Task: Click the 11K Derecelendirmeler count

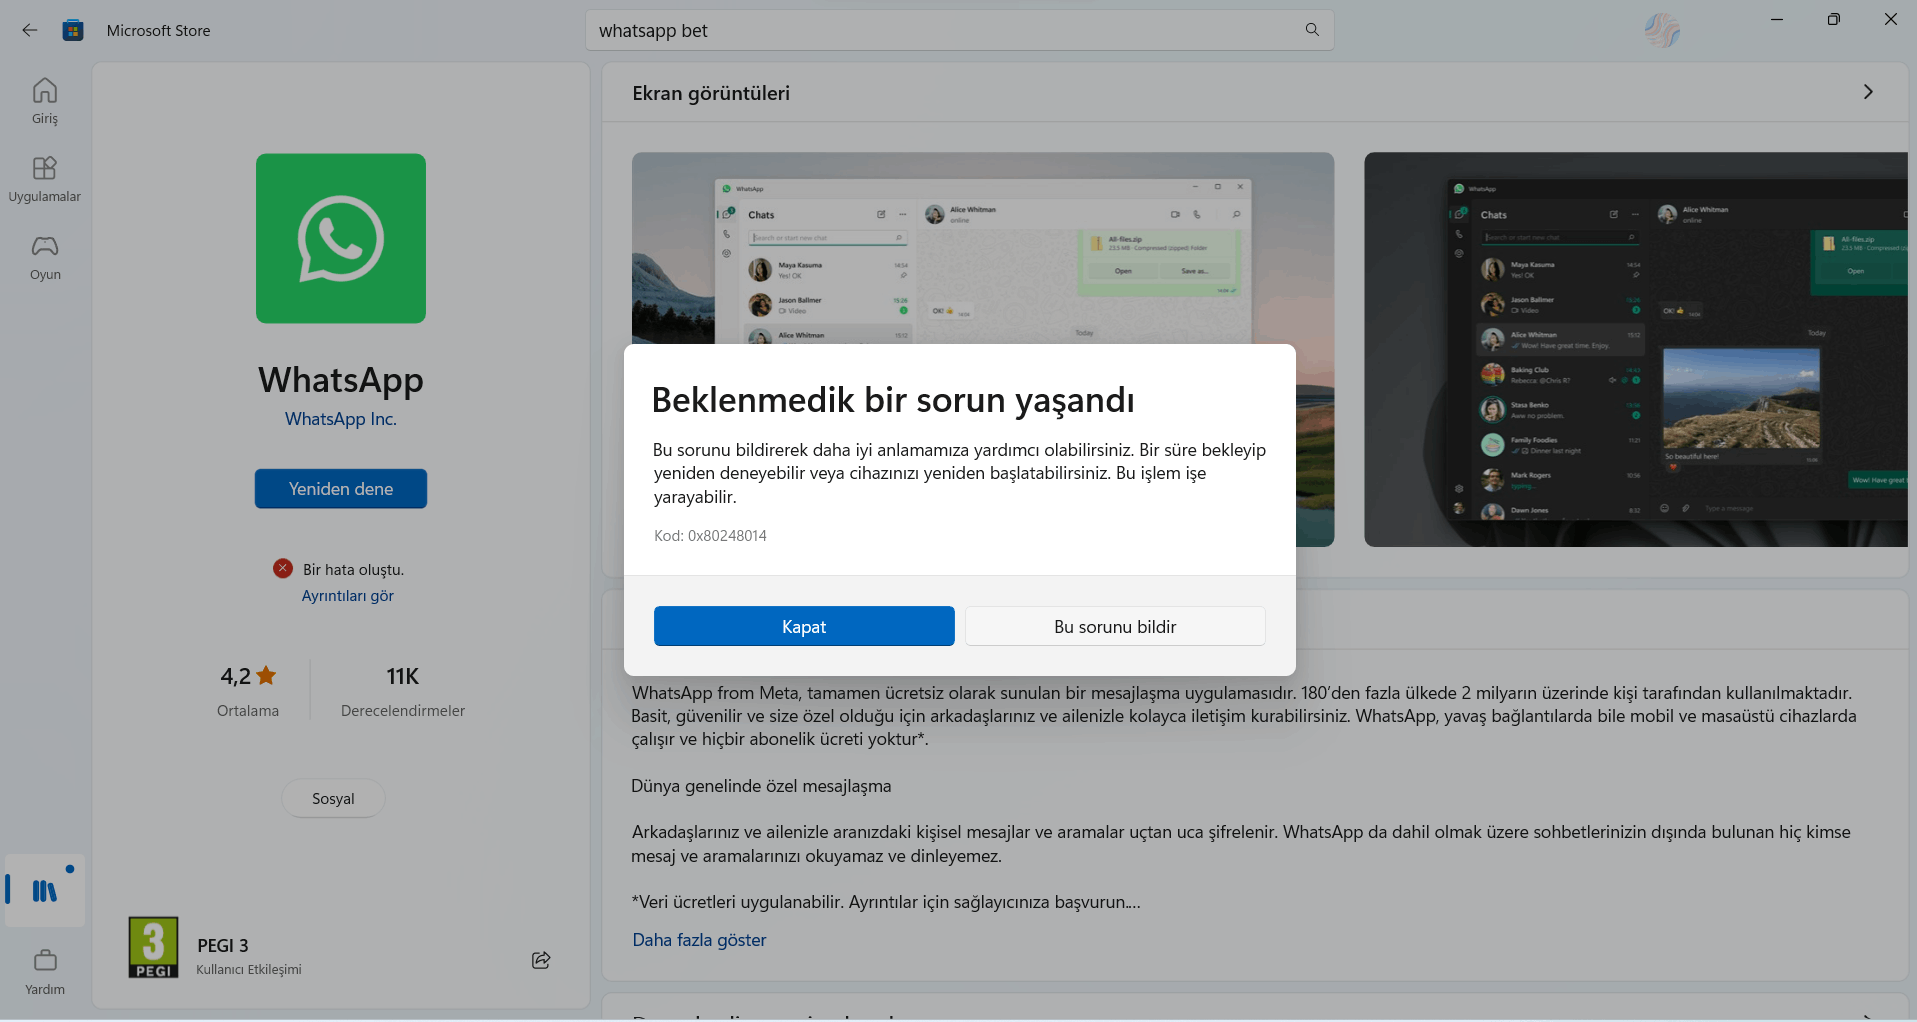Action: 403,690
